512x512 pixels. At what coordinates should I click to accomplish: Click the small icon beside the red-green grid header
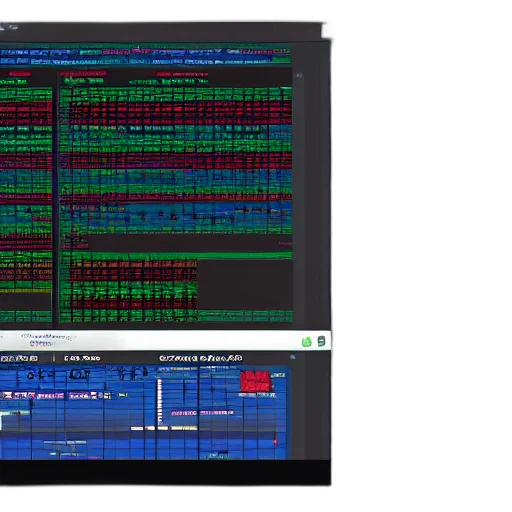pos(299,76)
